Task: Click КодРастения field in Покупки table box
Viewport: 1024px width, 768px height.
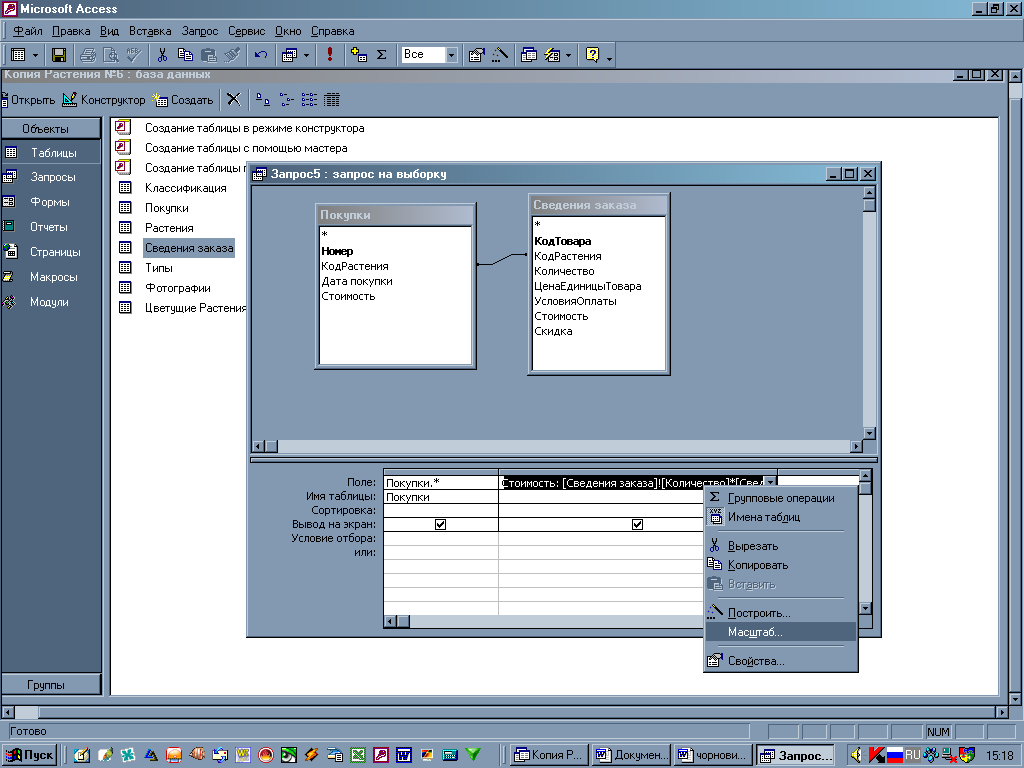Action: 355,266
